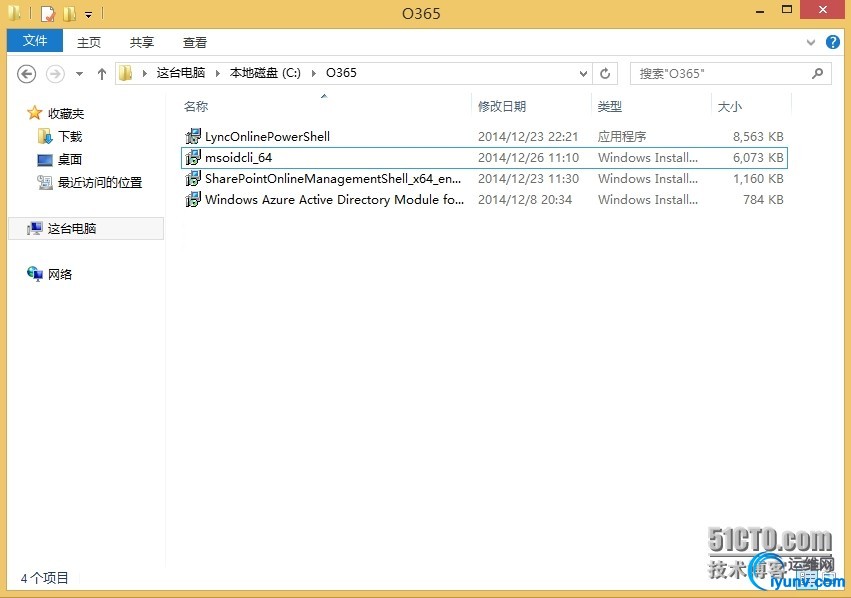Open the File (文件) ribbon tab
This screenshot has width=851, height=598.
[35, 41]
